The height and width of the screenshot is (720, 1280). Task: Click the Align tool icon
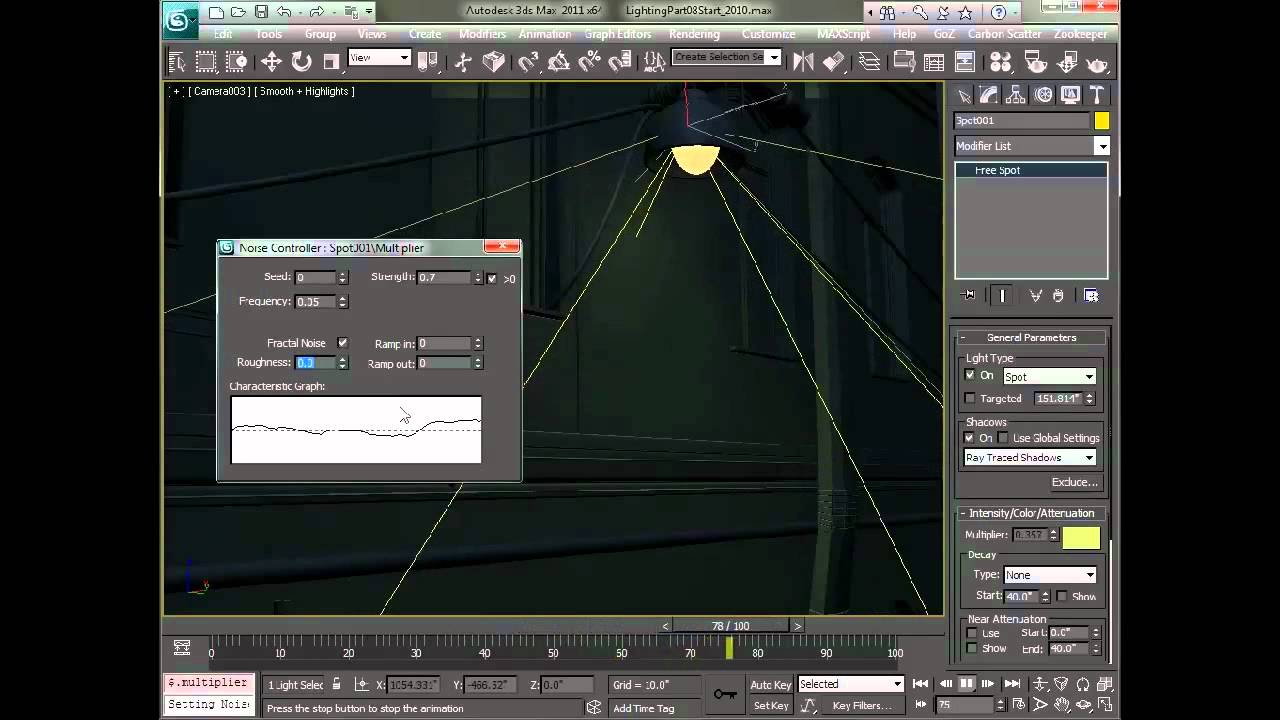click(833, 62)
